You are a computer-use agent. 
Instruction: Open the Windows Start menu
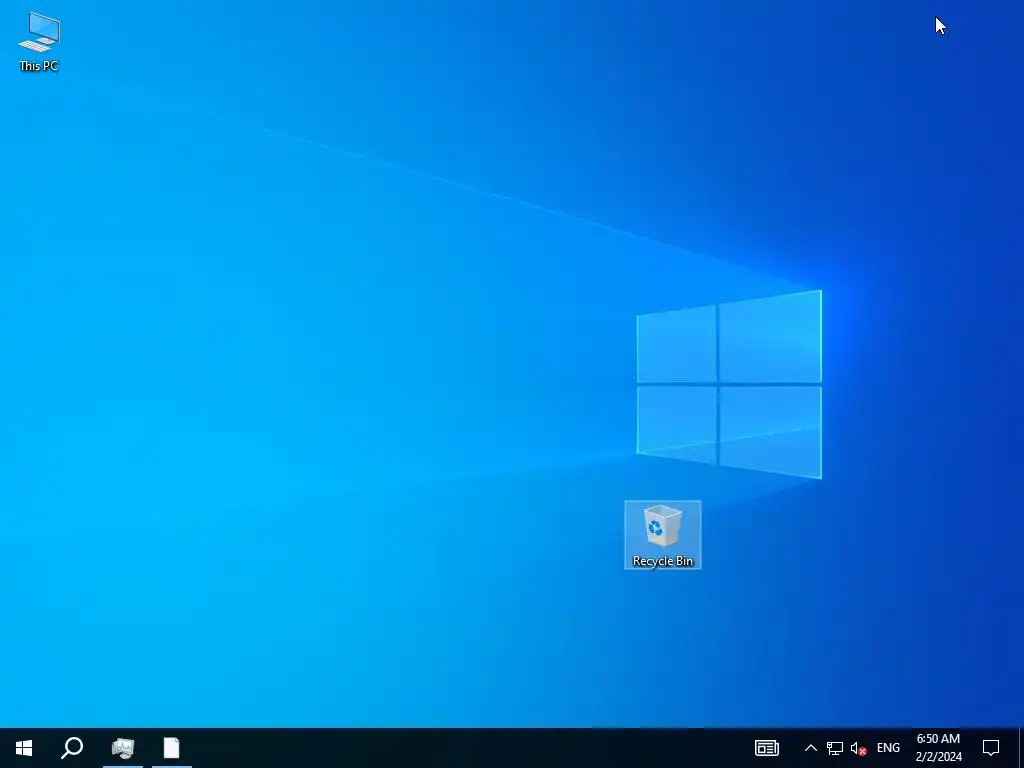[24, 748]
